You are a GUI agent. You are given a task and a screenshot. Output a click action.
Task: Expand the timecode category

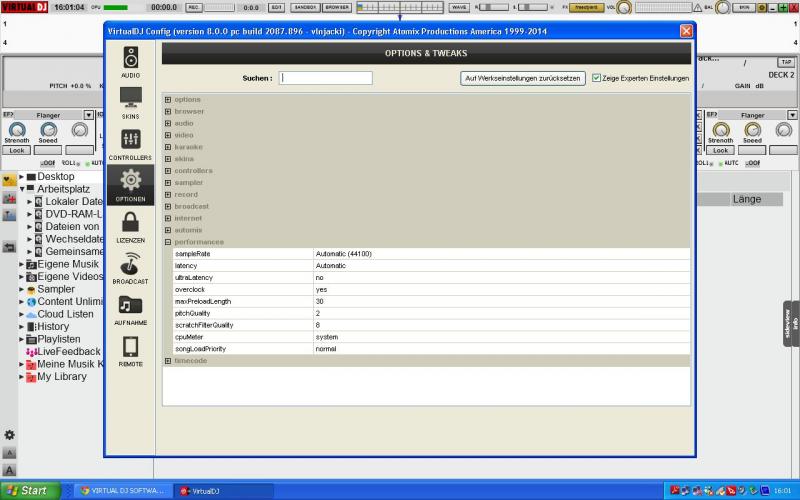(168, 361)
